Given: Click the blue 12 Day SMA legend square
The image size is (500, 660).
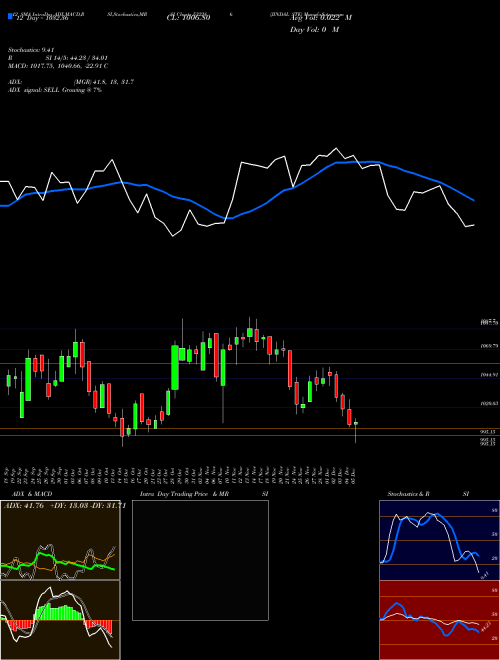Looking at the screenshot, I should (10, 17).
